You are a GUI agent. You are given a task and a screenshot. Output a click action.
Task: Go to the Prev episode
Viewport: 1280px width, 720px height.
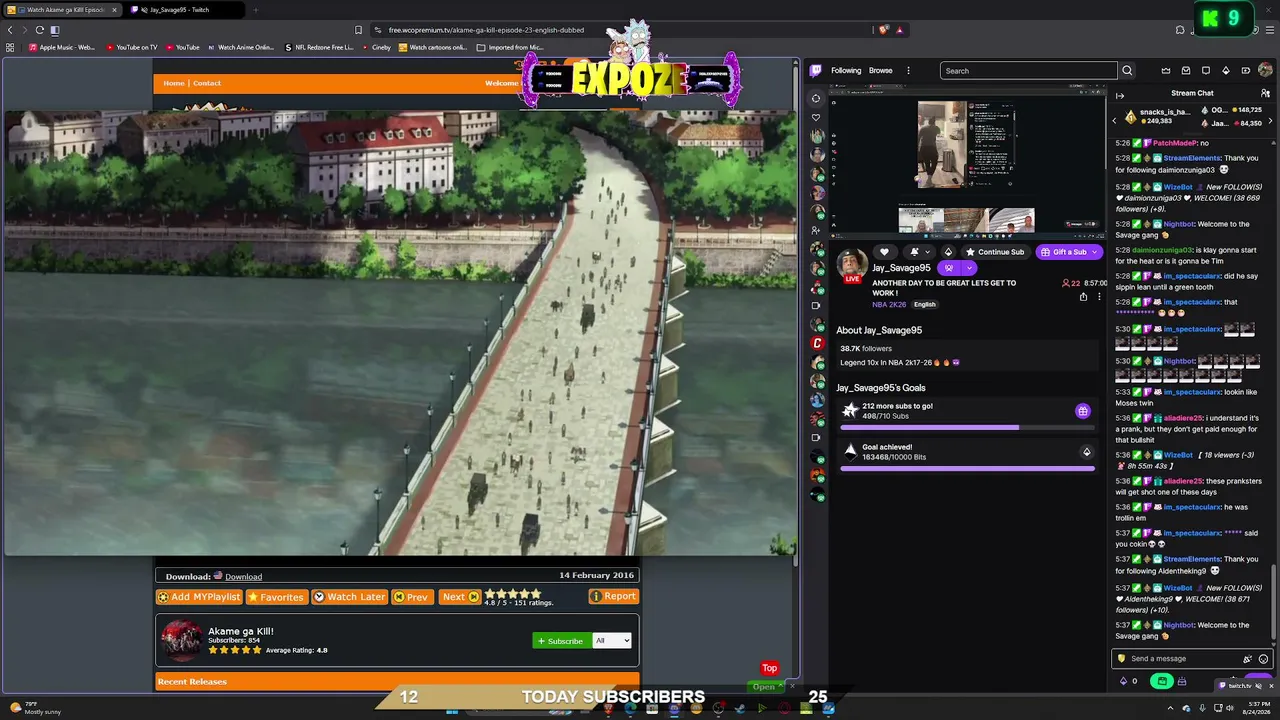pyautogui.click(x=411, y=597)
